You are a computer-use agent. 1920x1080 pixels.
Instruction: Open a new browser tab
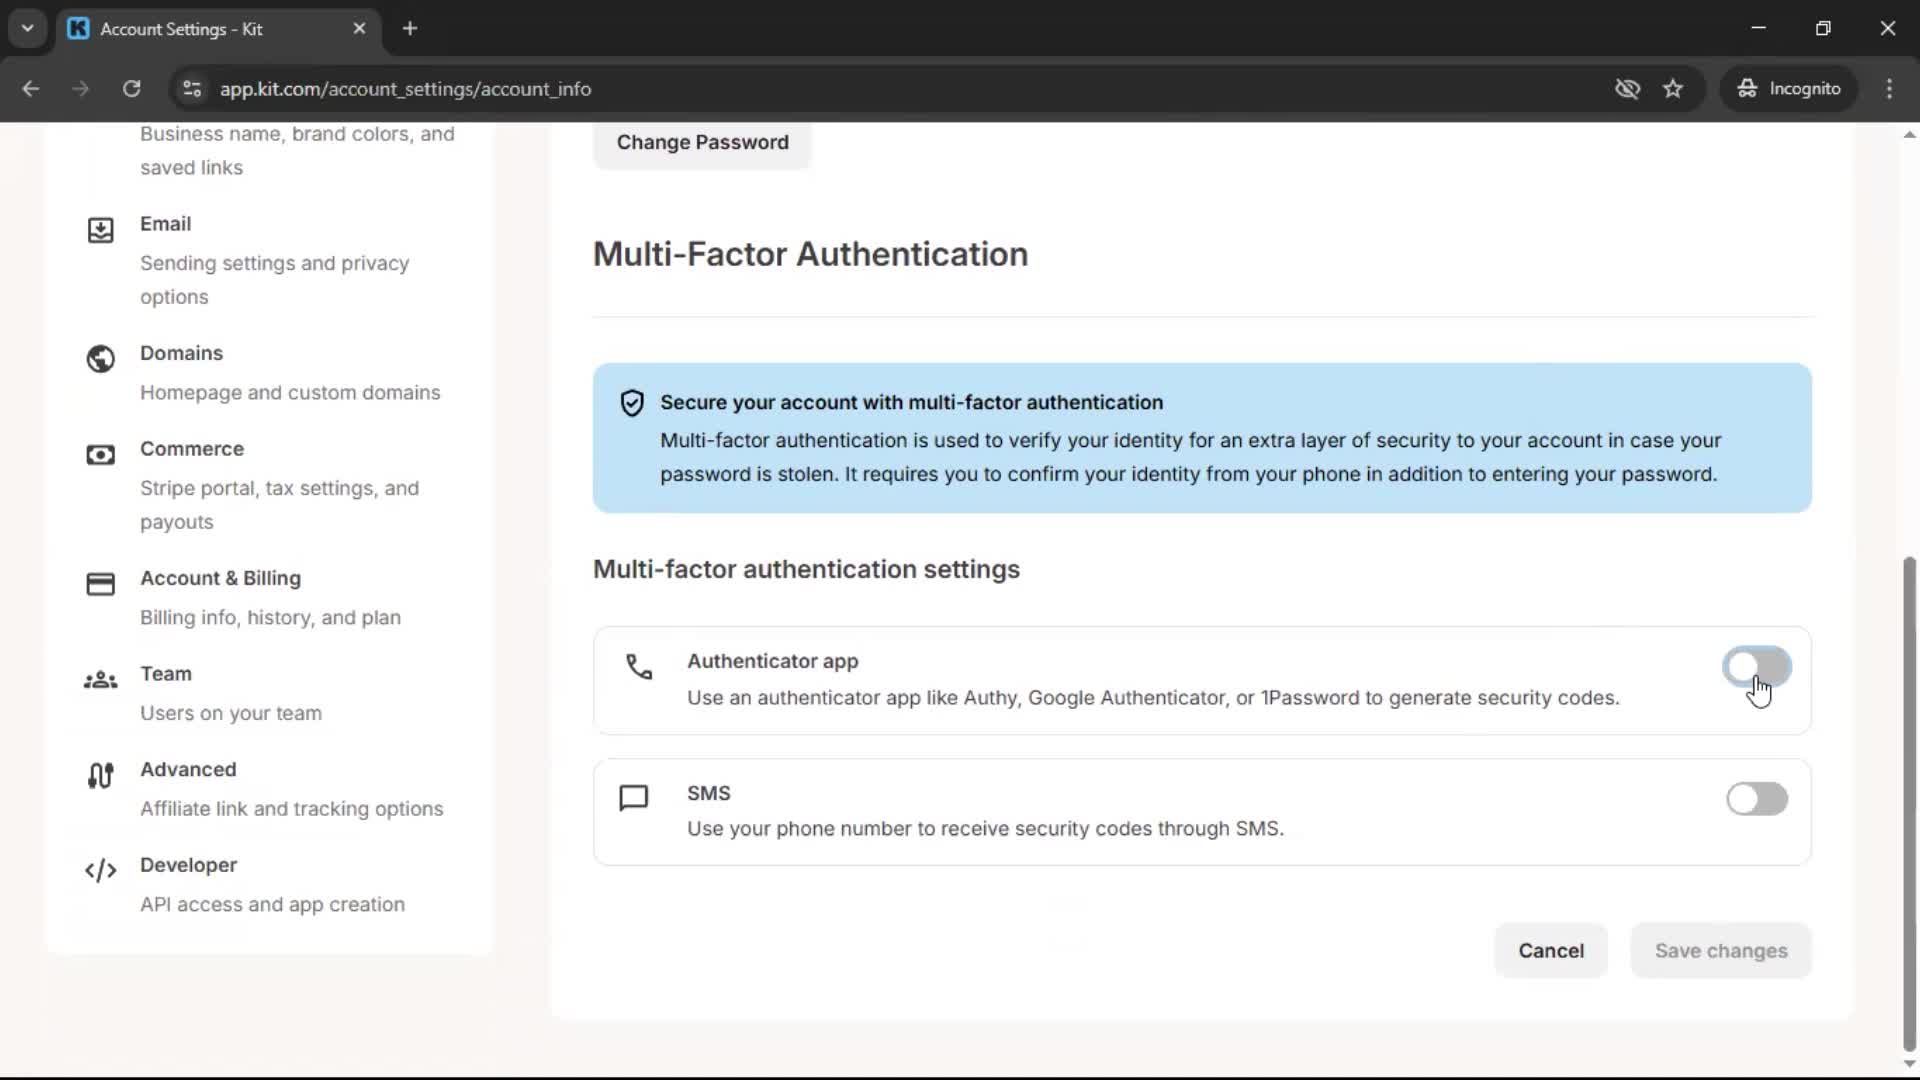point(410,28)
